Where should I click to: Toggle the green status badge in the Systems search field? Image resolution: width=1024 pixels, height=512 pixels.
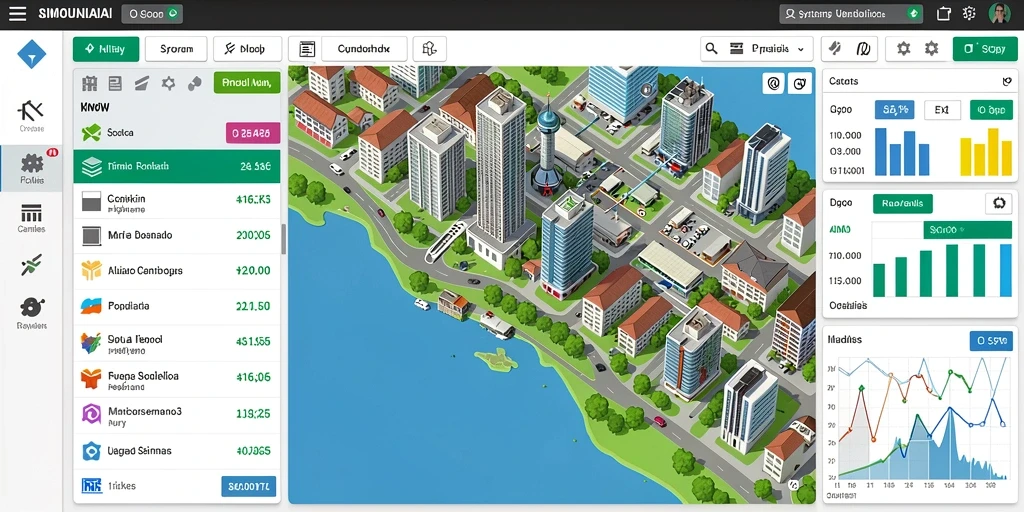pos(914,13)
